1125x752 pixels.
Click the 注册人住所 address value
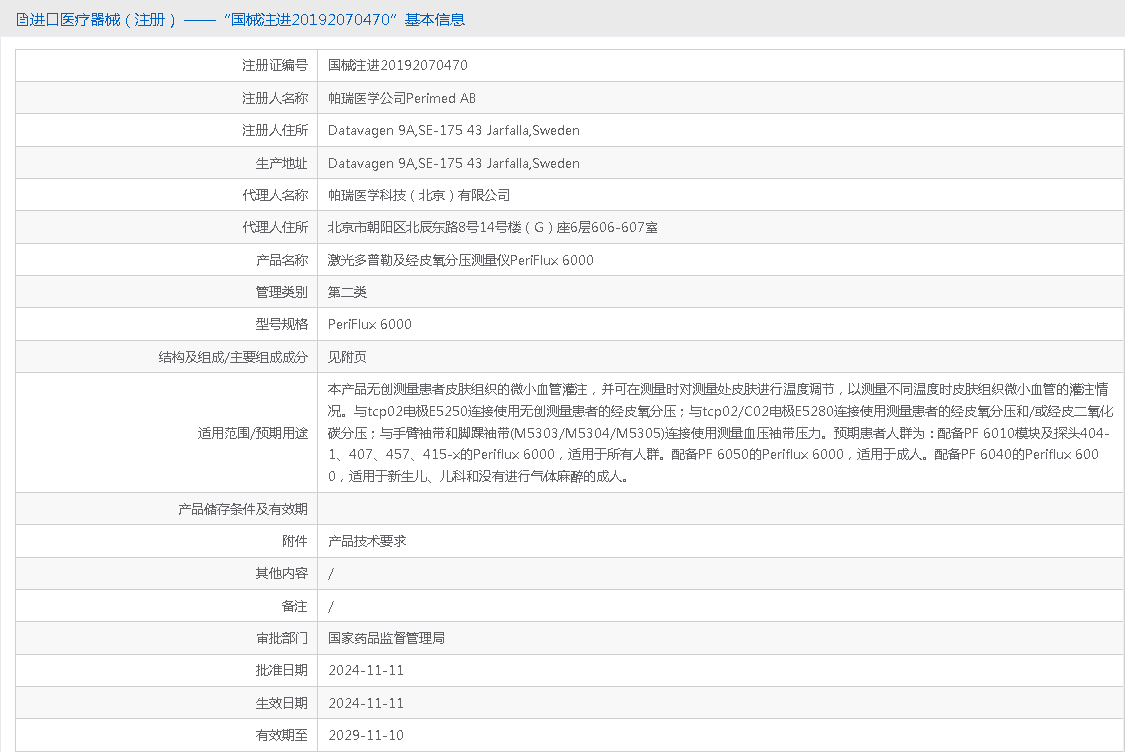click(453, 130)
